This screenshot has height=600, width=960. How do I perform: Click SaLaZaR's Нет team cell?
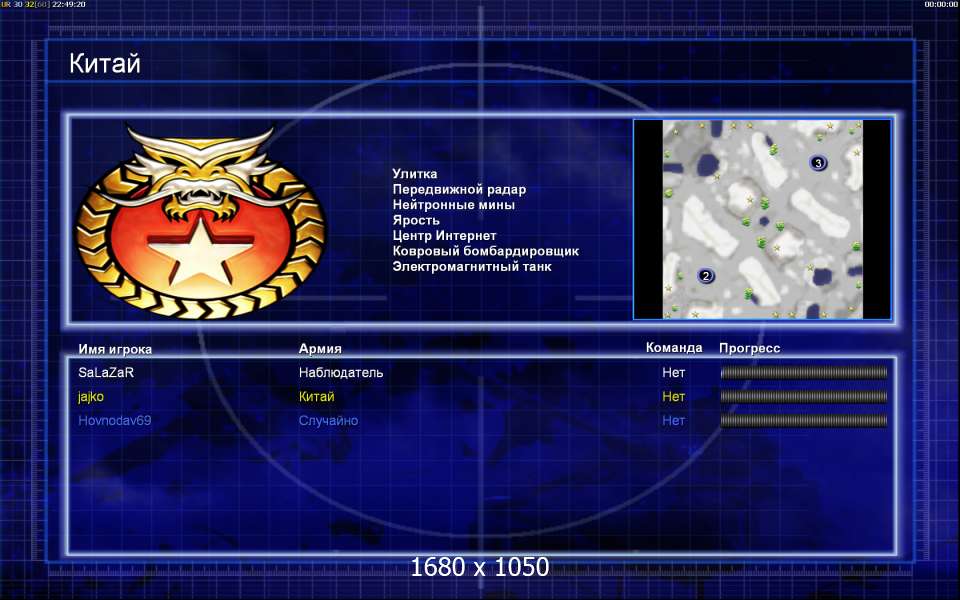(673, 372)
